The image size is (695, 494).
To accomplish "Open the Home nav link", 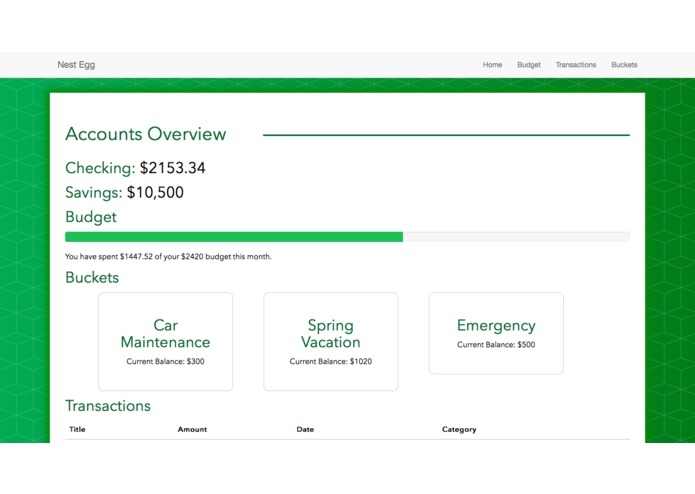I will click(x=492, y=65).
